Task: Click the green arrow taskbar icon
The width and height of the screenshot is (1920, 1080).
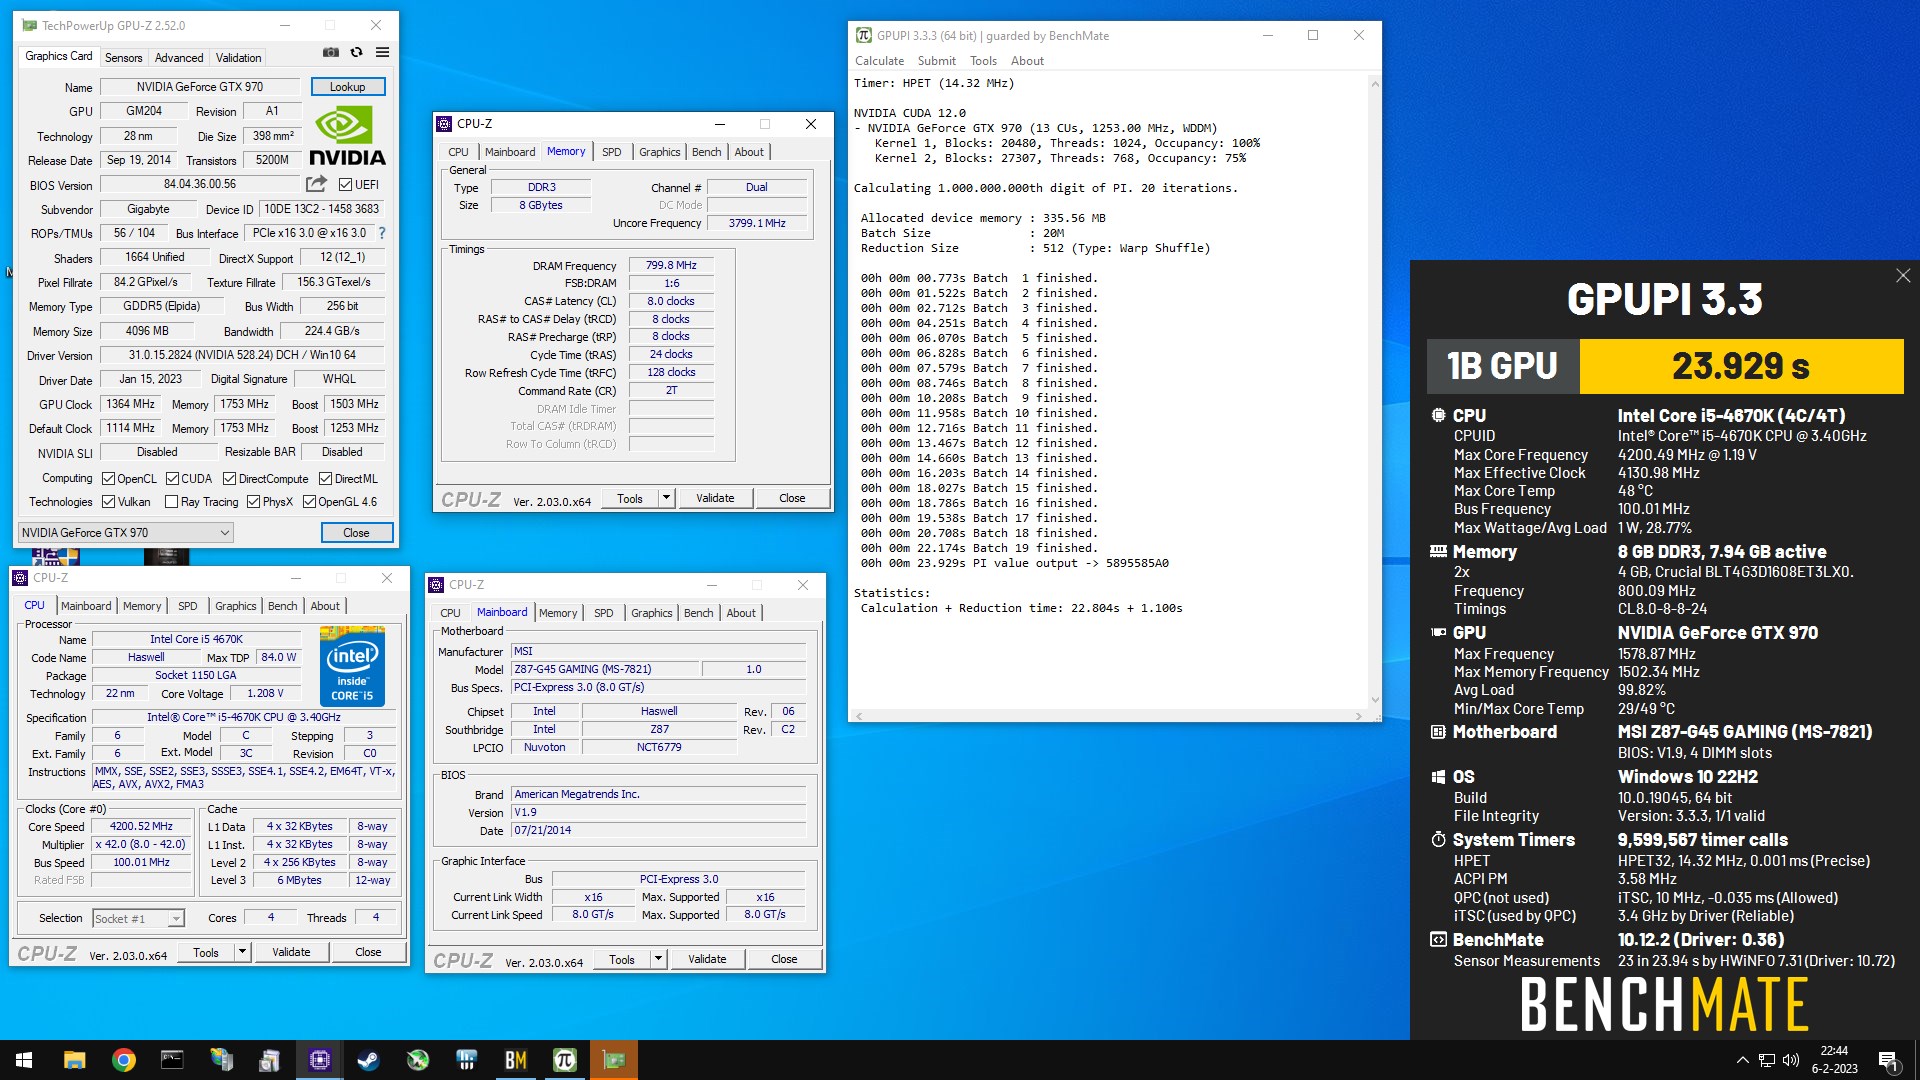Action: [x=418, y=1060]
